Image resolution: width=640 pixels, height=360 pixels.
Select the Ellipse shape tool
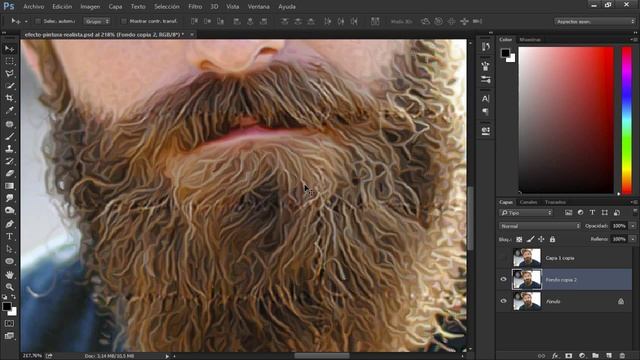click(x=9, y=261)
